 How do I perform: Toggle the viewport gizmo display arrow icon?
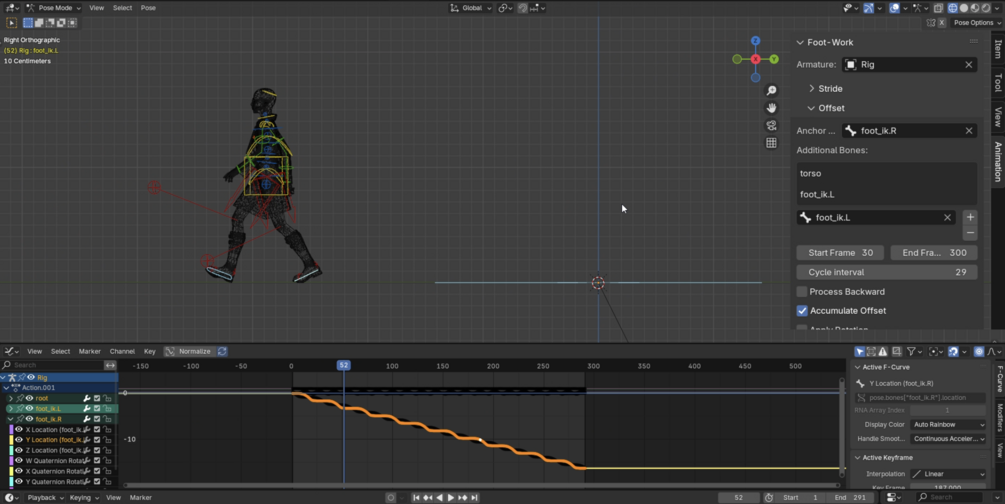point(868,8)
